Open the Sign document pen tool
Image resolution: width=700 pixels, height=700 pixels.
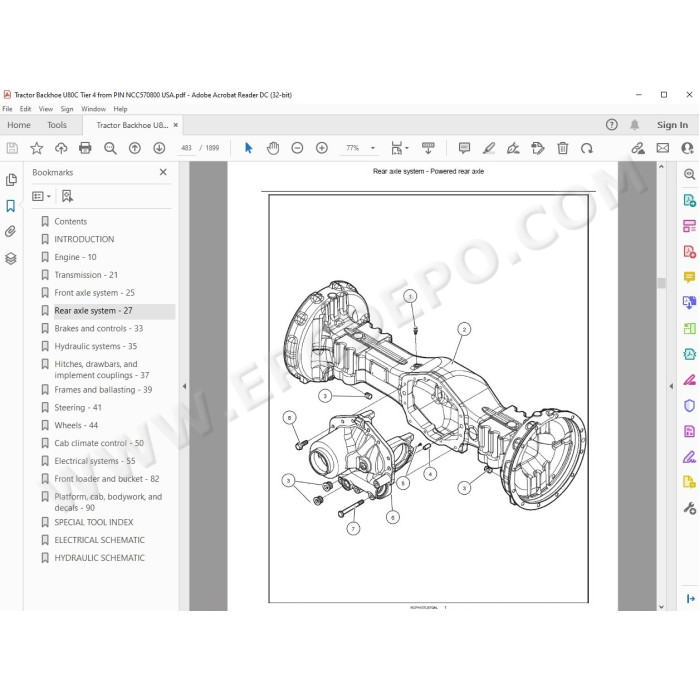tap(513, 148)
